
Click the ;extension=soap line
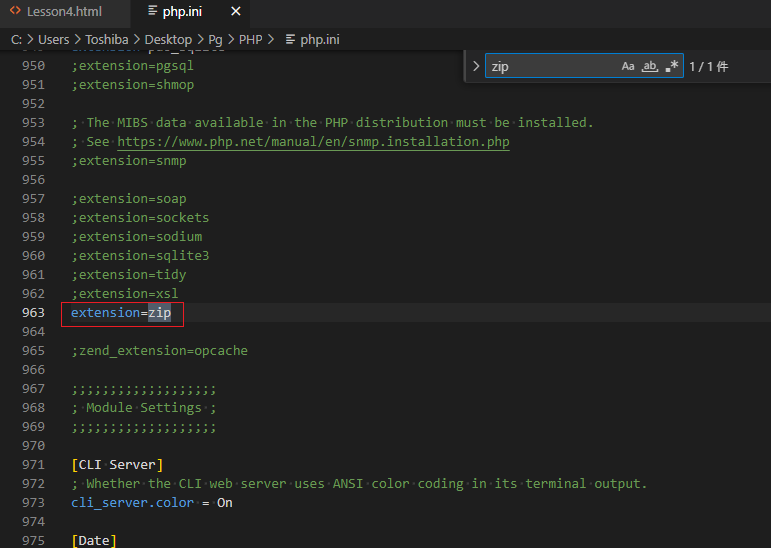pos(129,199)
